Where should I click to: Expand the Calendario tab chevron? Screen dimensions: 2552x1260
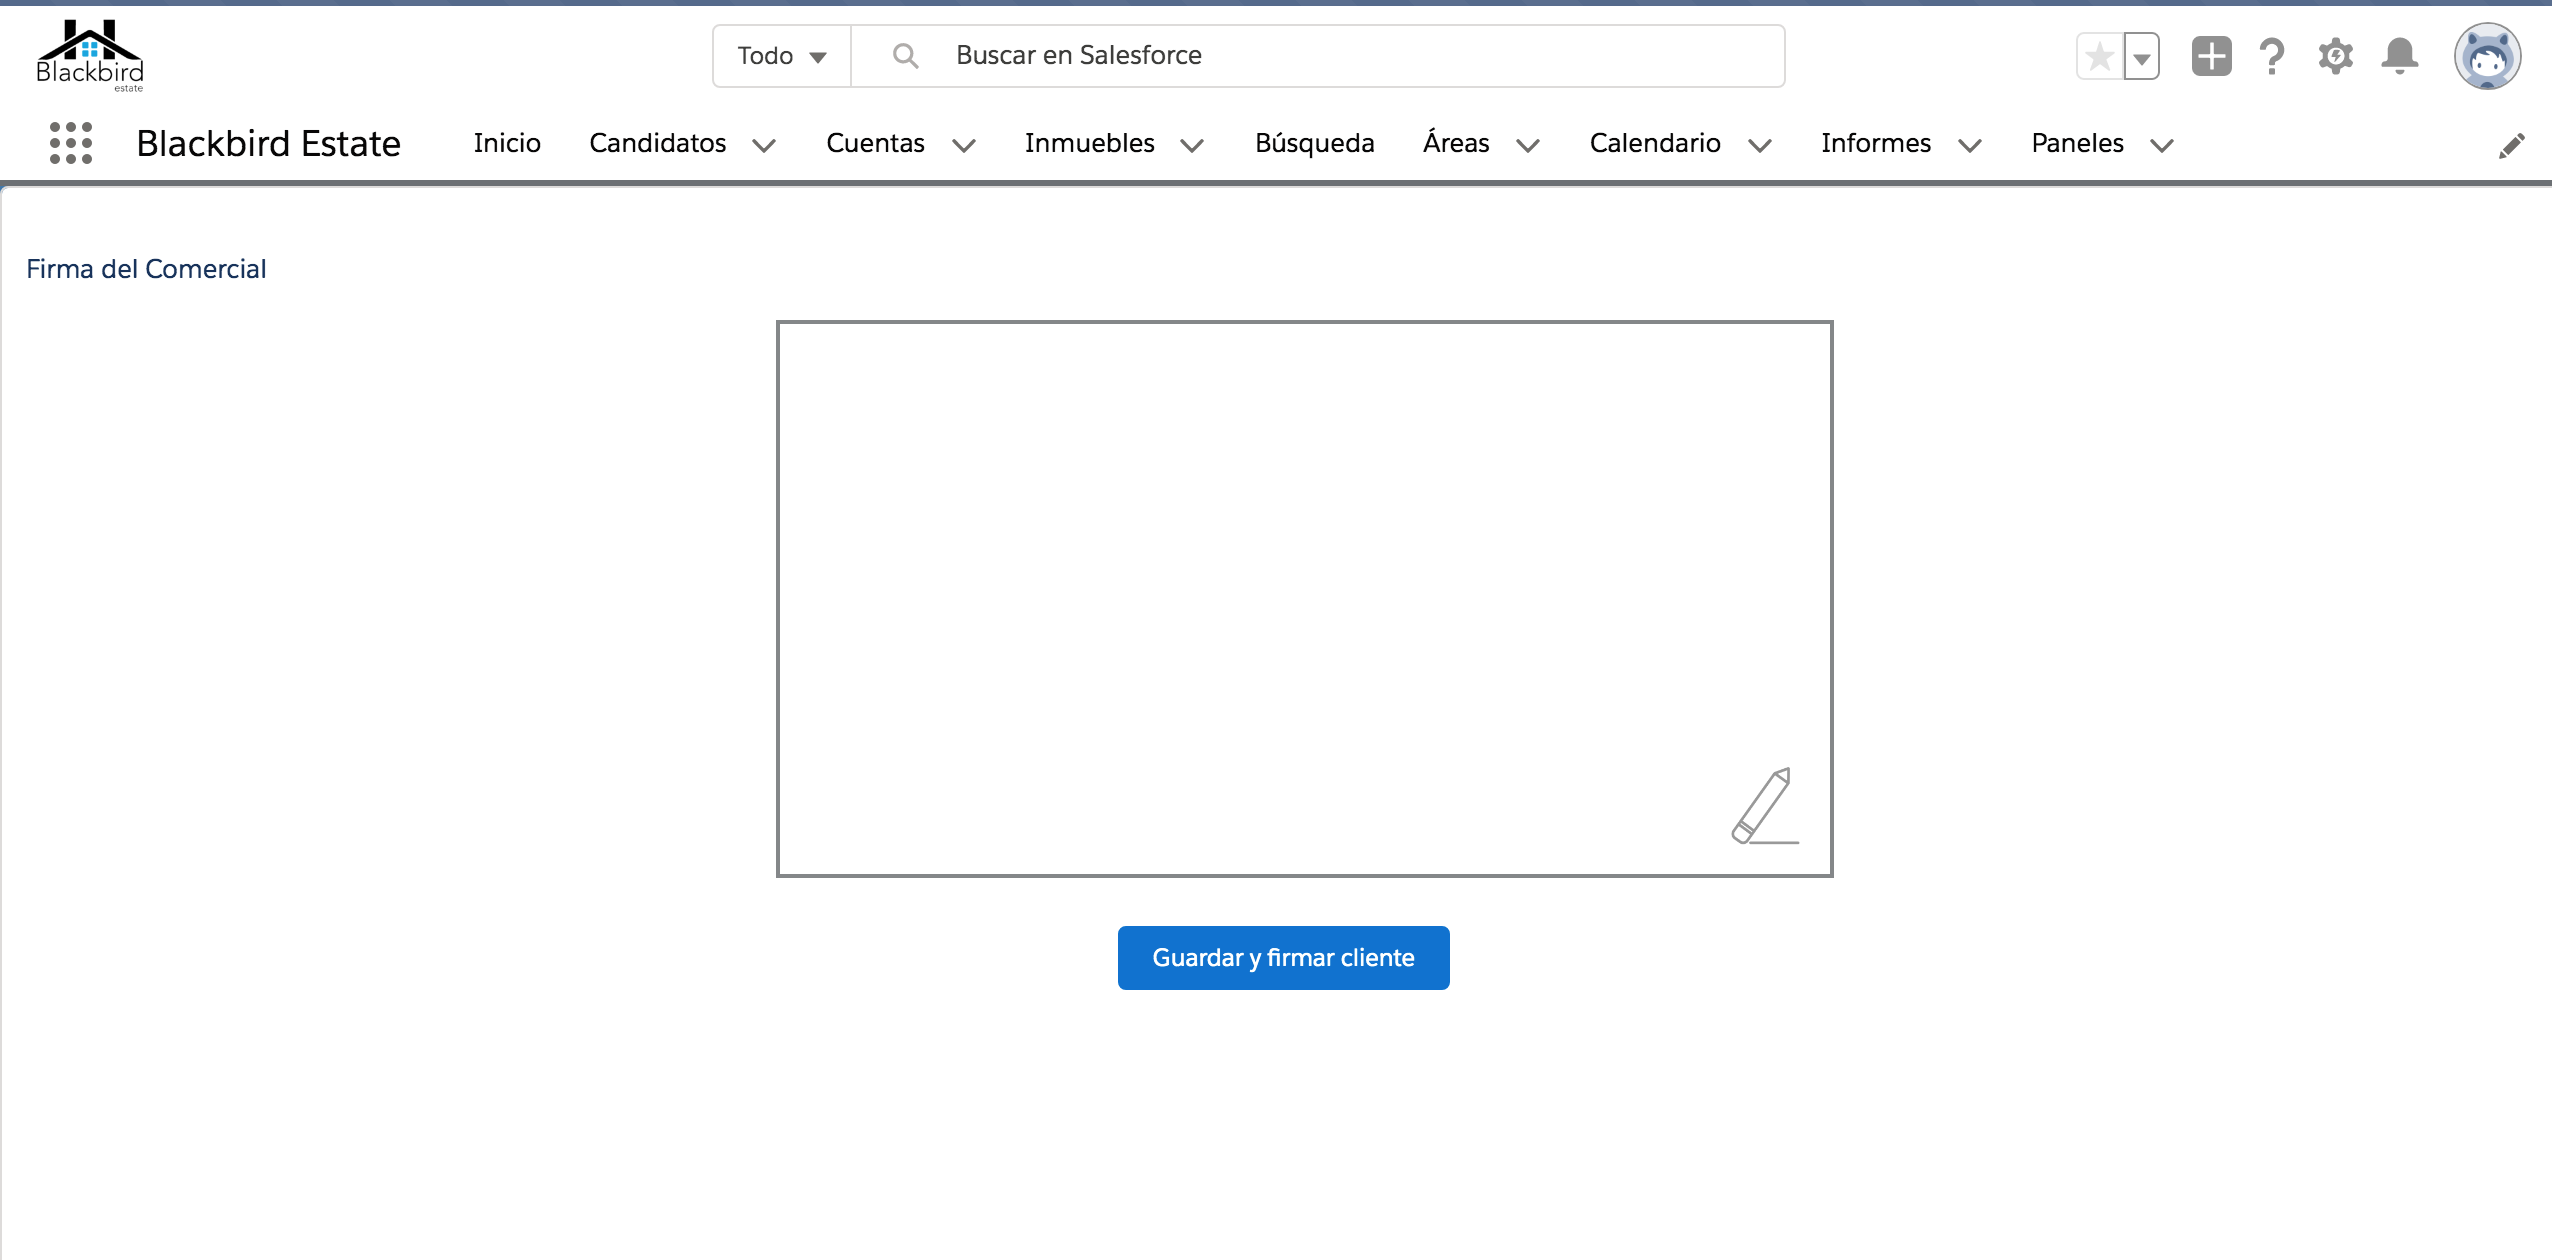1760,146
